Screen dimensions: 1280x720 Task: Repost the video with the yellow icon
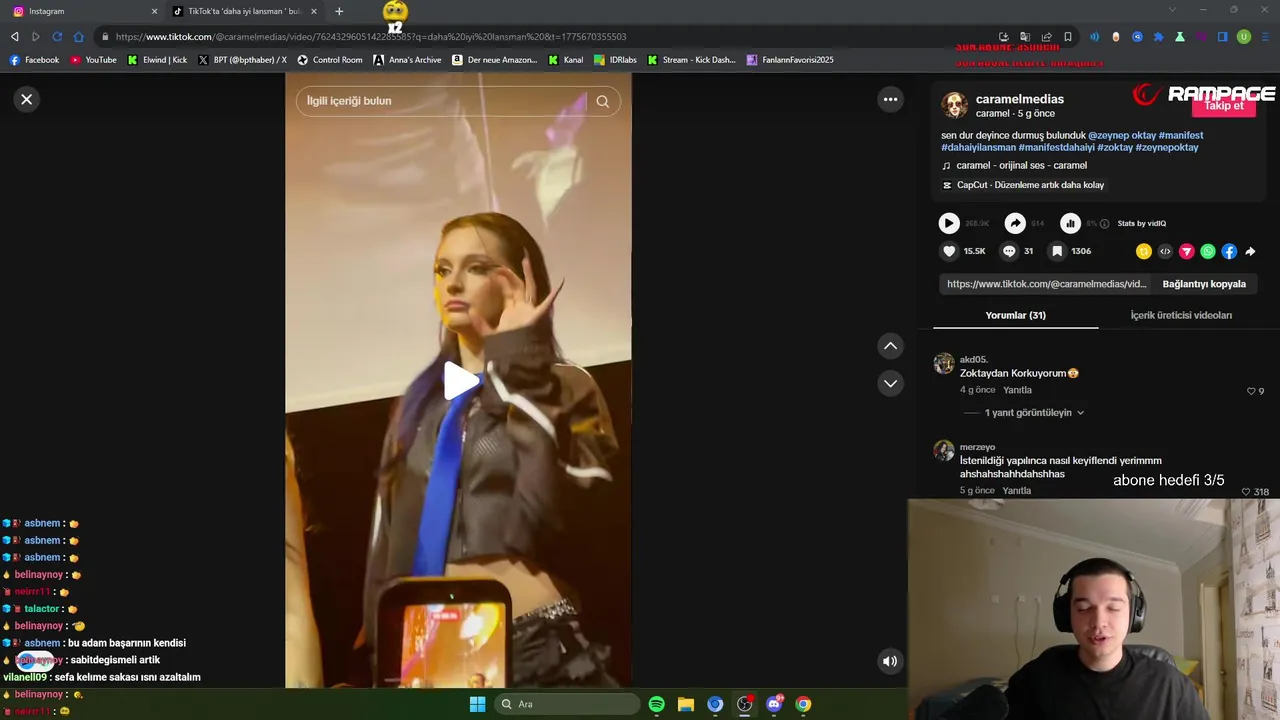[x=1144, y=252]
